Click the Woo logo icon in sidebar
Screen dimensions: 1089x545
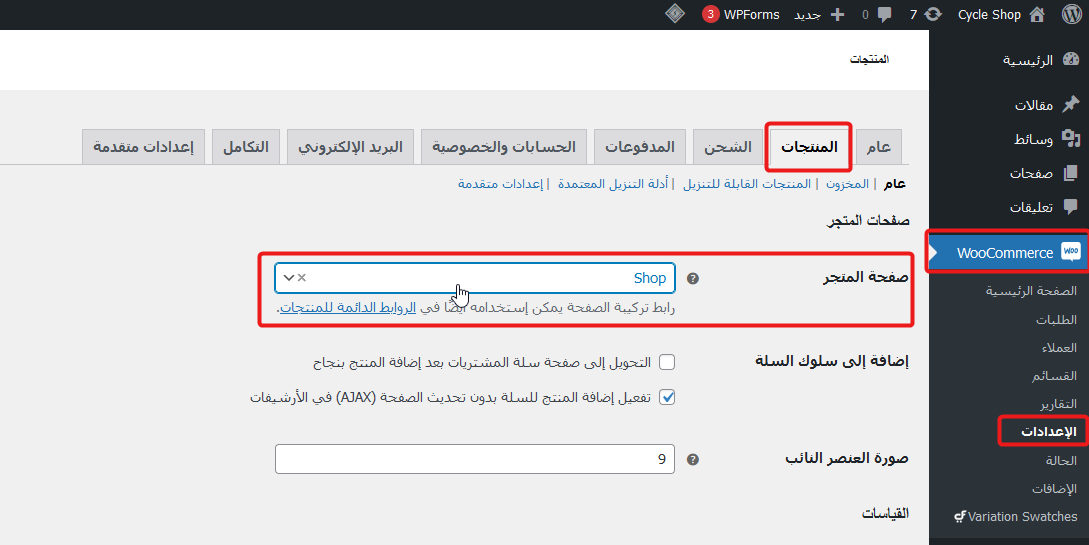[x=1071, y=252]
